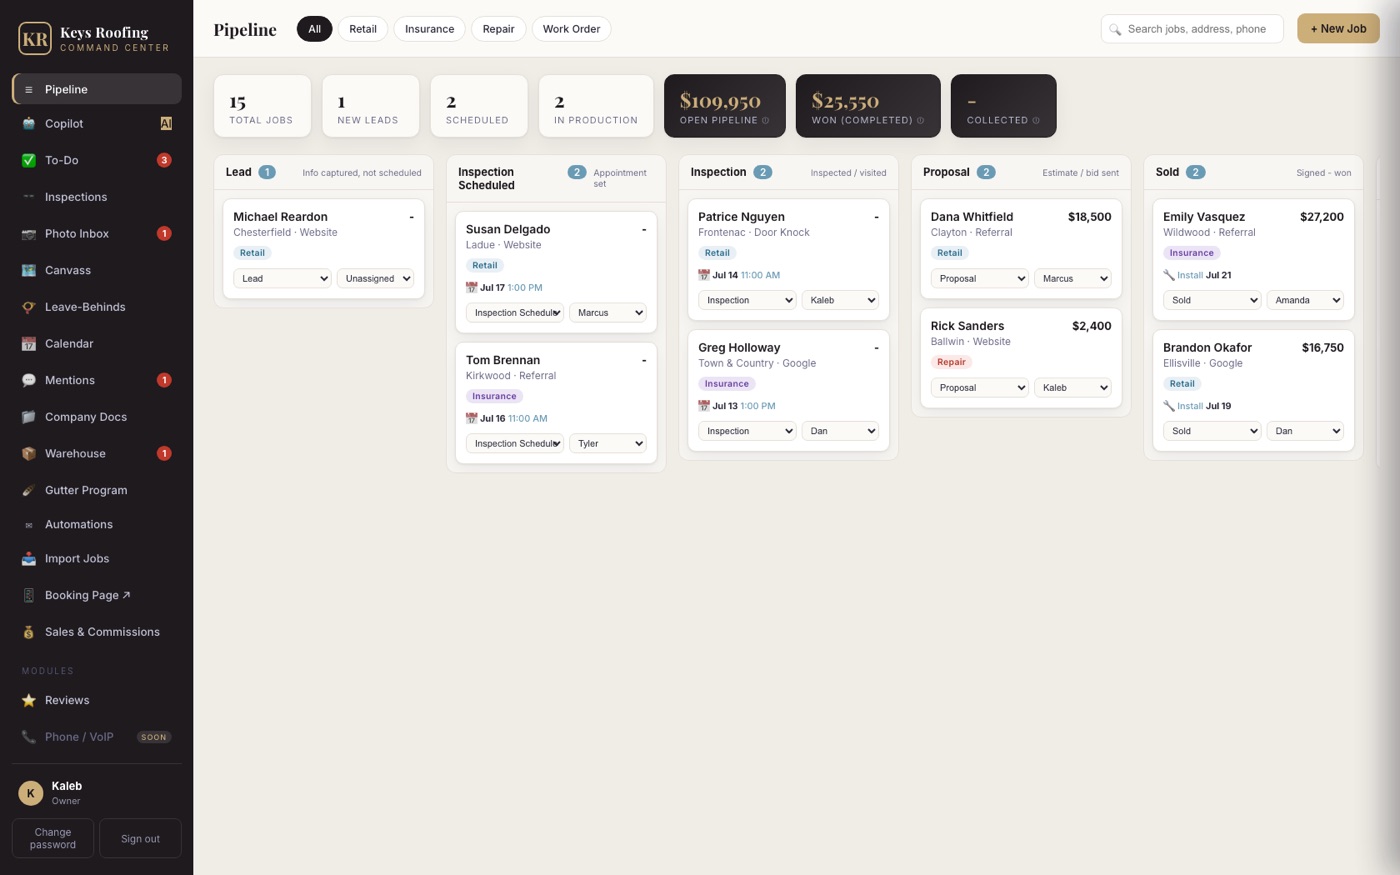Click the Reviews star icon

pyautogui.click(x=29, y=701)
